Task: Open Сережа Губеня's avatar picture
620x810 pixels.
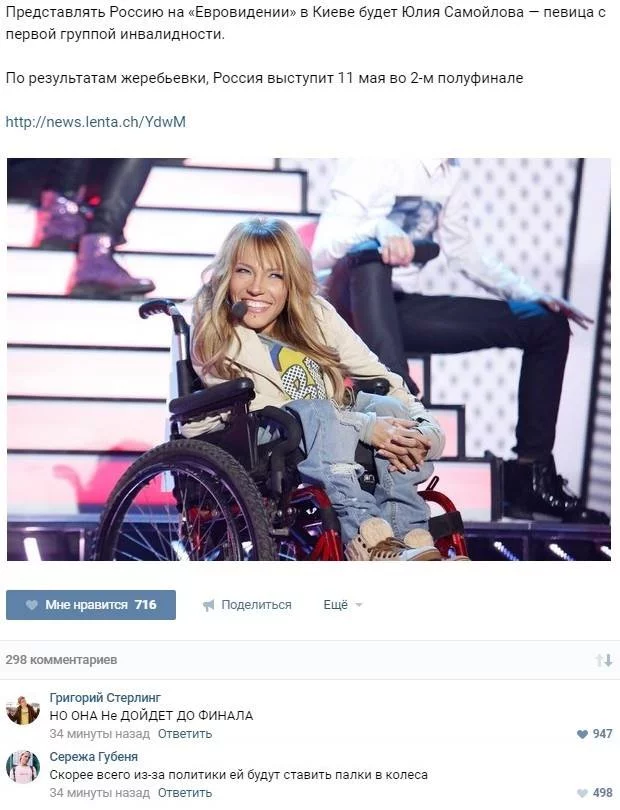Action: pos(23,768)
